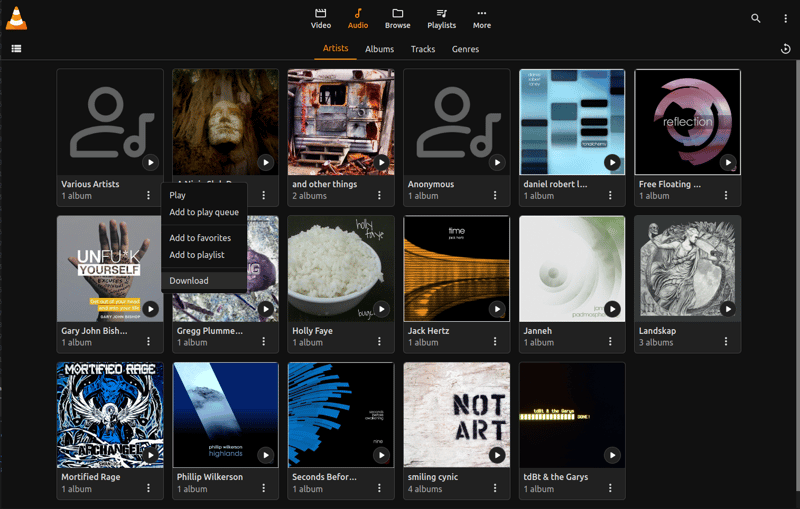
Task: Open Holly Faye three-dot menu
Action: click(379, 342)
